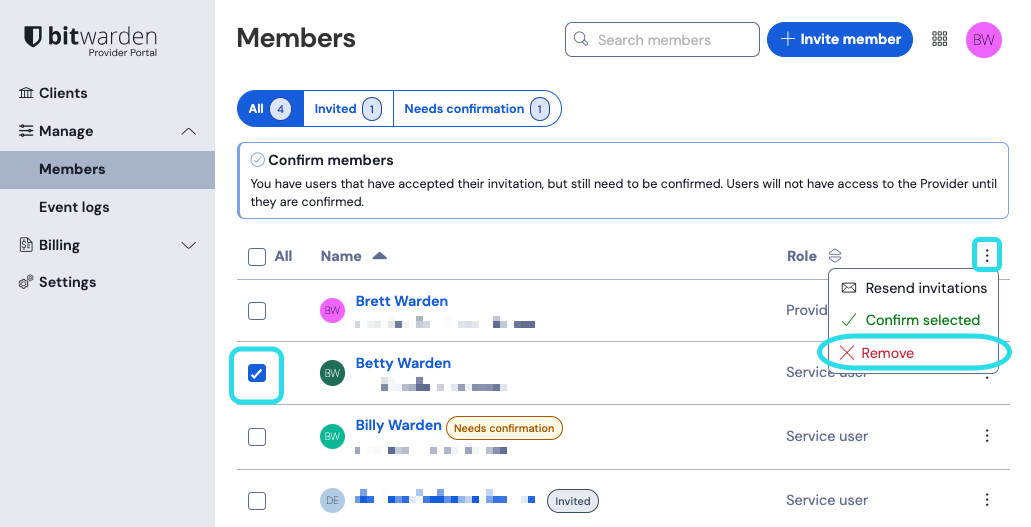Open bulk actions three-dot menu in header
The image size is (1031, 527).
coord(987,256)
